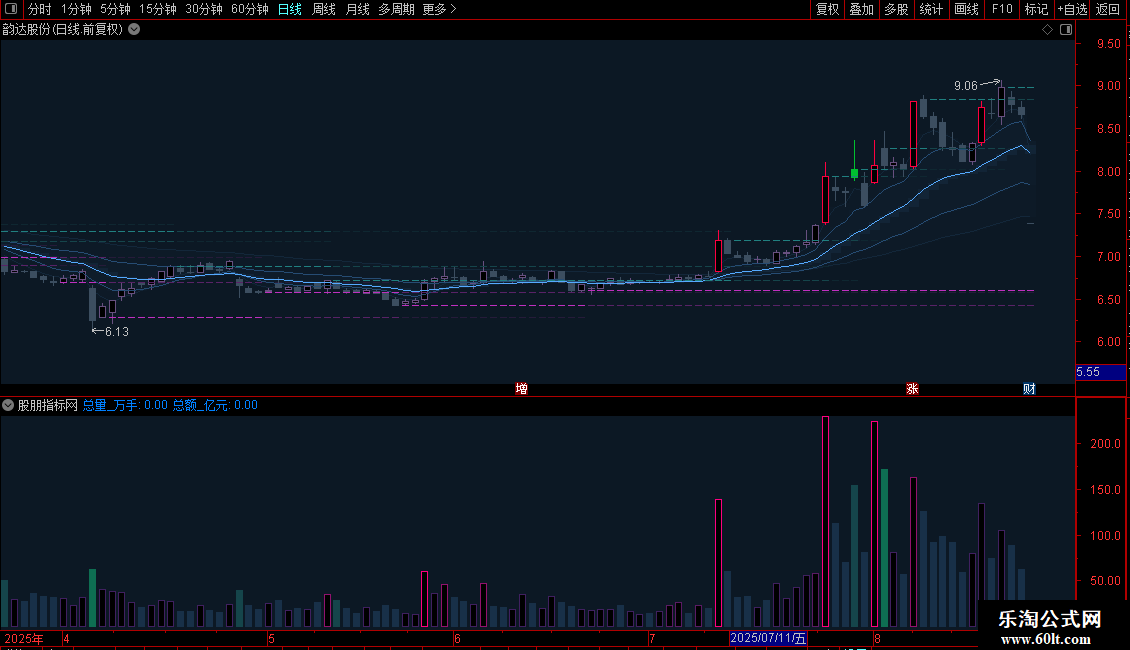
Task: Click the diamond icon above the chart
Action: pos(1048,30)
